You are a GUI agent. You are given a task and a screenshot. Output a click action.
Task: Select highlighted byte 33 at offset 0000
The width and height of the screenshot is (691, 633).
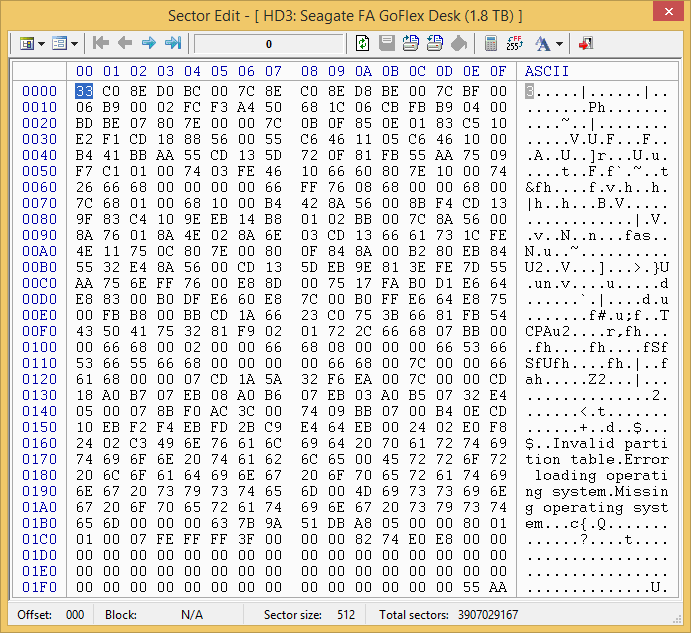pyautogui.click(x=84, y=91)
